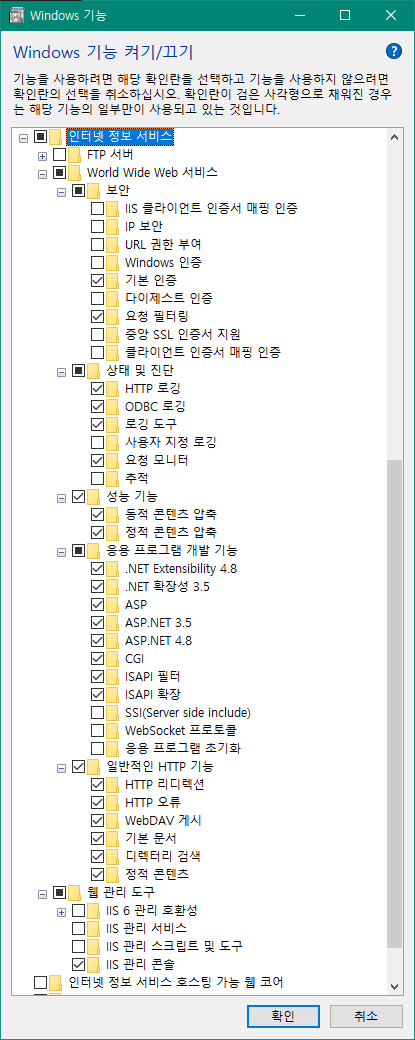
Task: Click the Windows 기능 title bar icon
Action: point(19,14)
